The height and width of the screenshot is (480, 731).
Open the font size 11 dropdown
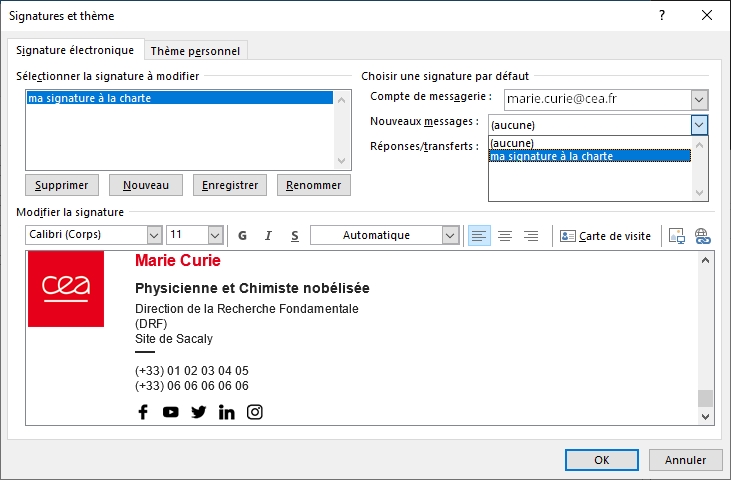[215, 235]
